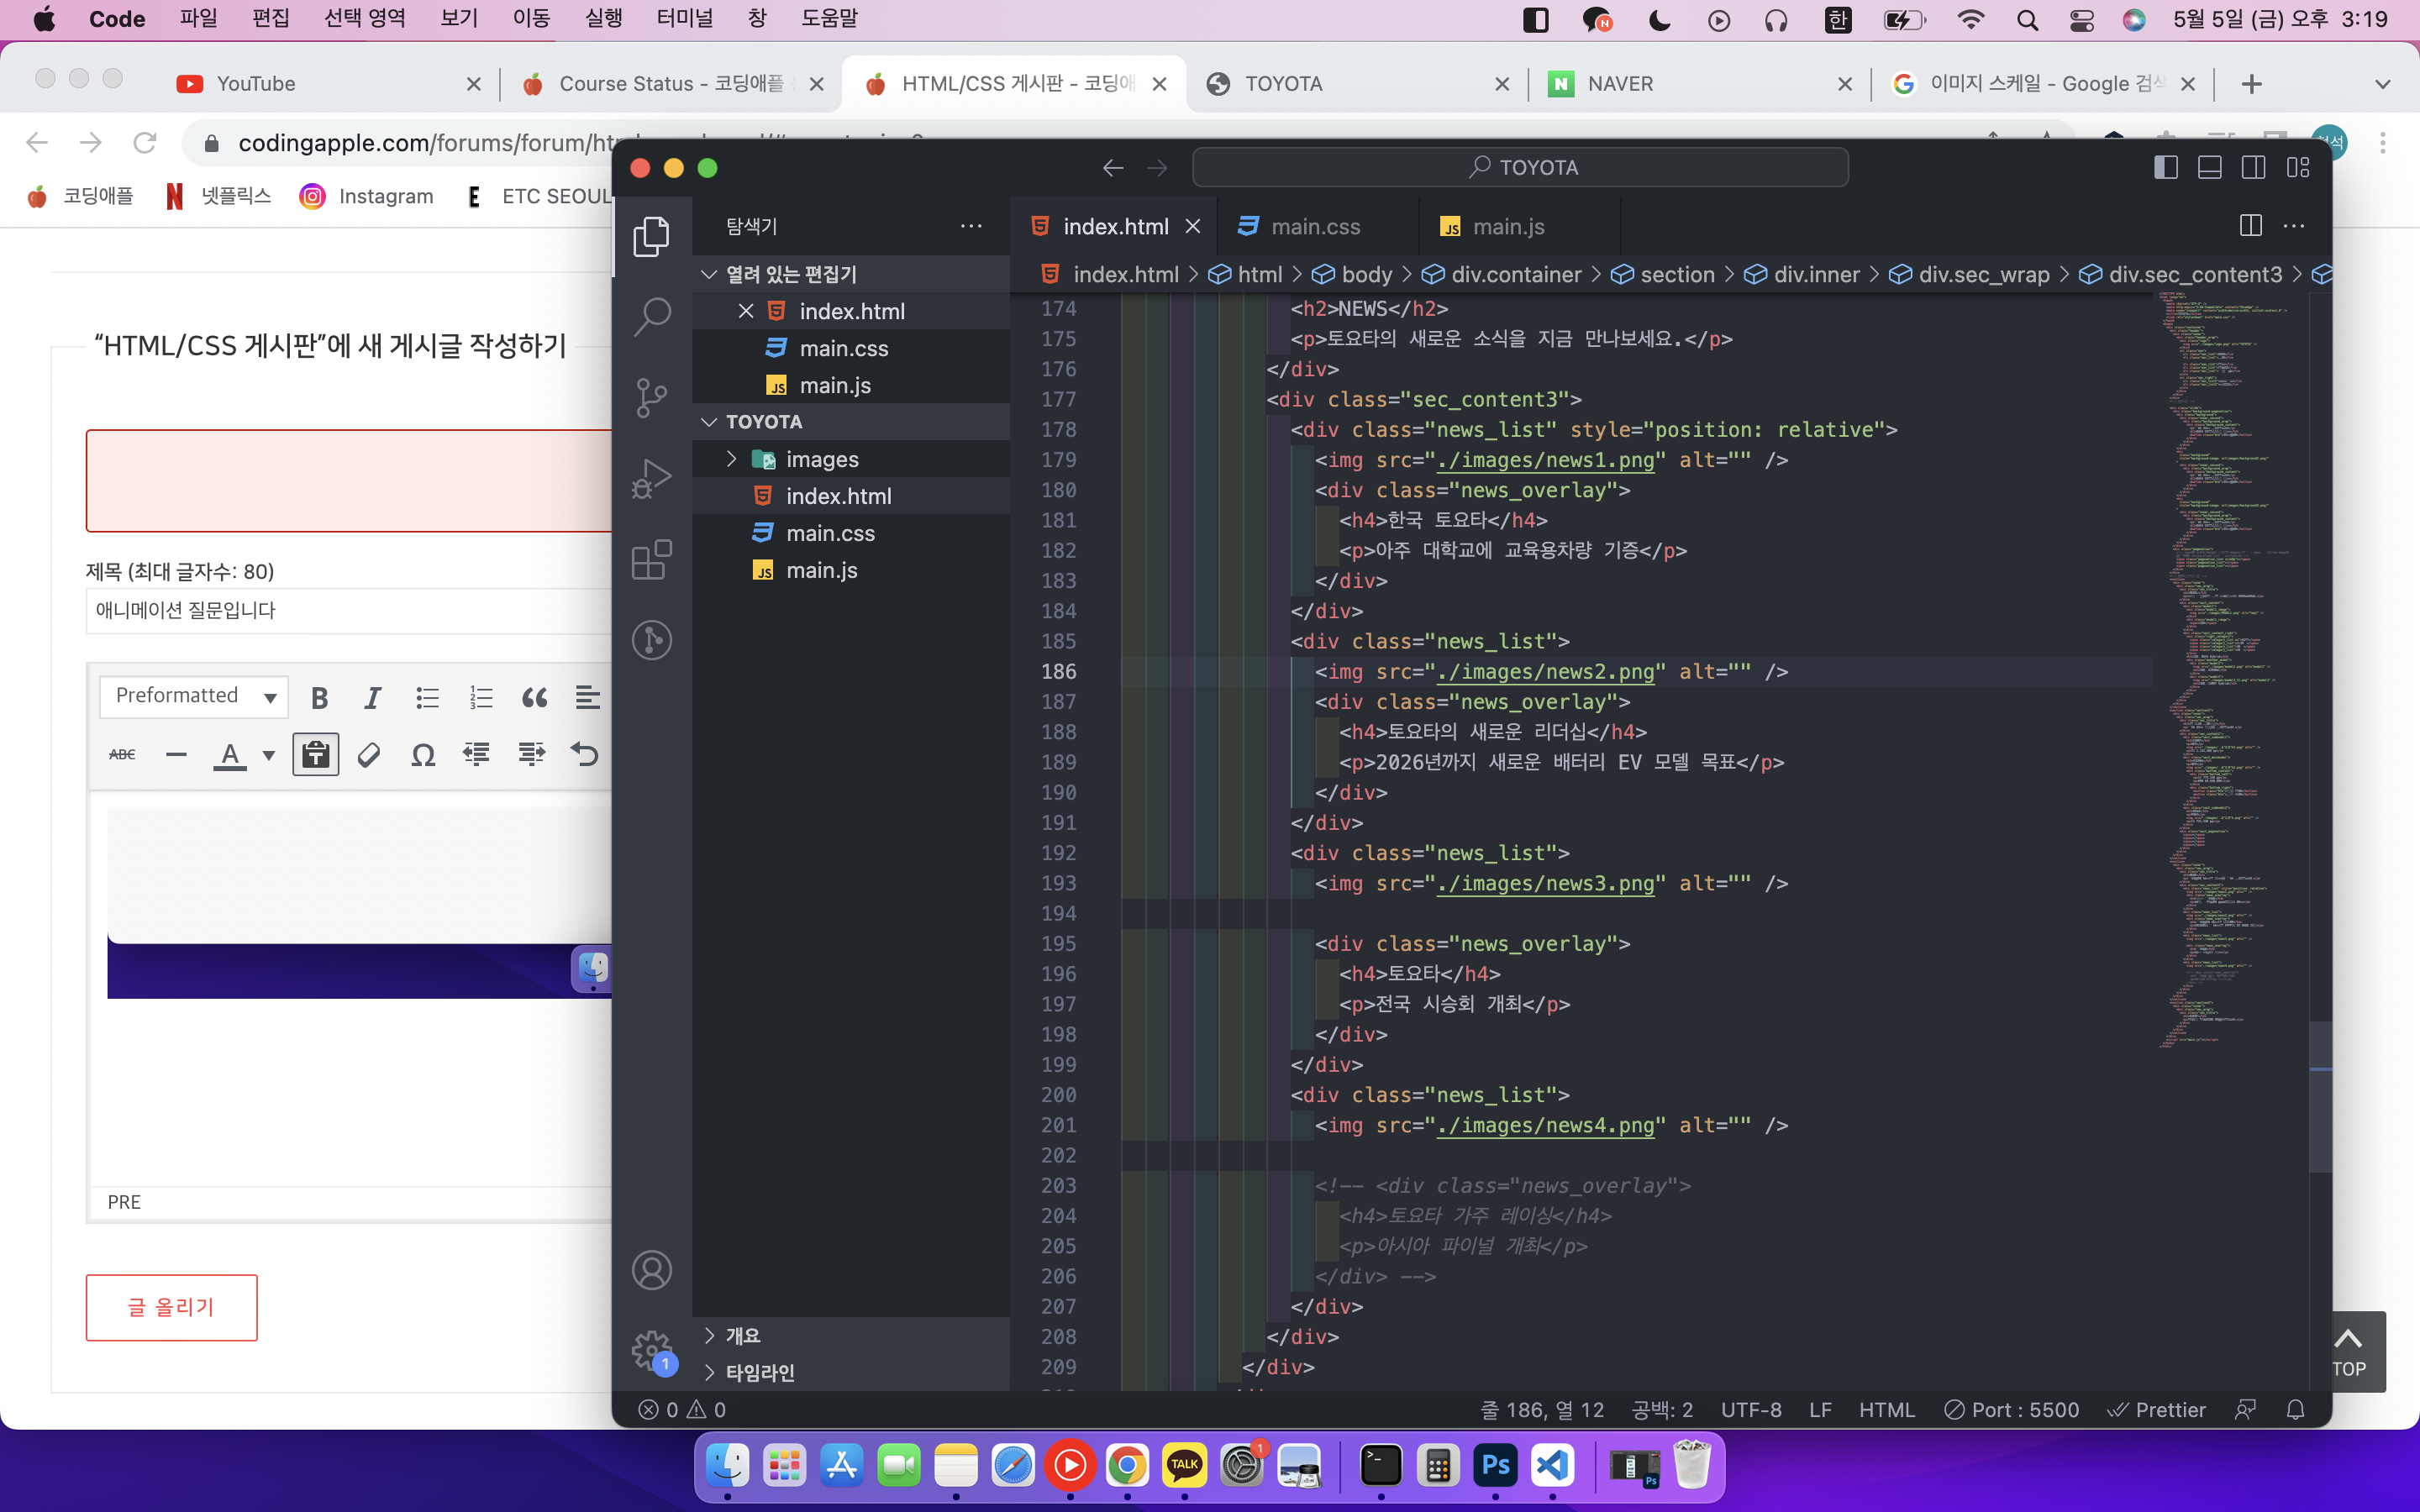Switch to the main.css editor tab
The width and height of the screenshot is (2420, 1512).
pyautogui.click(x=1315, y=227)
